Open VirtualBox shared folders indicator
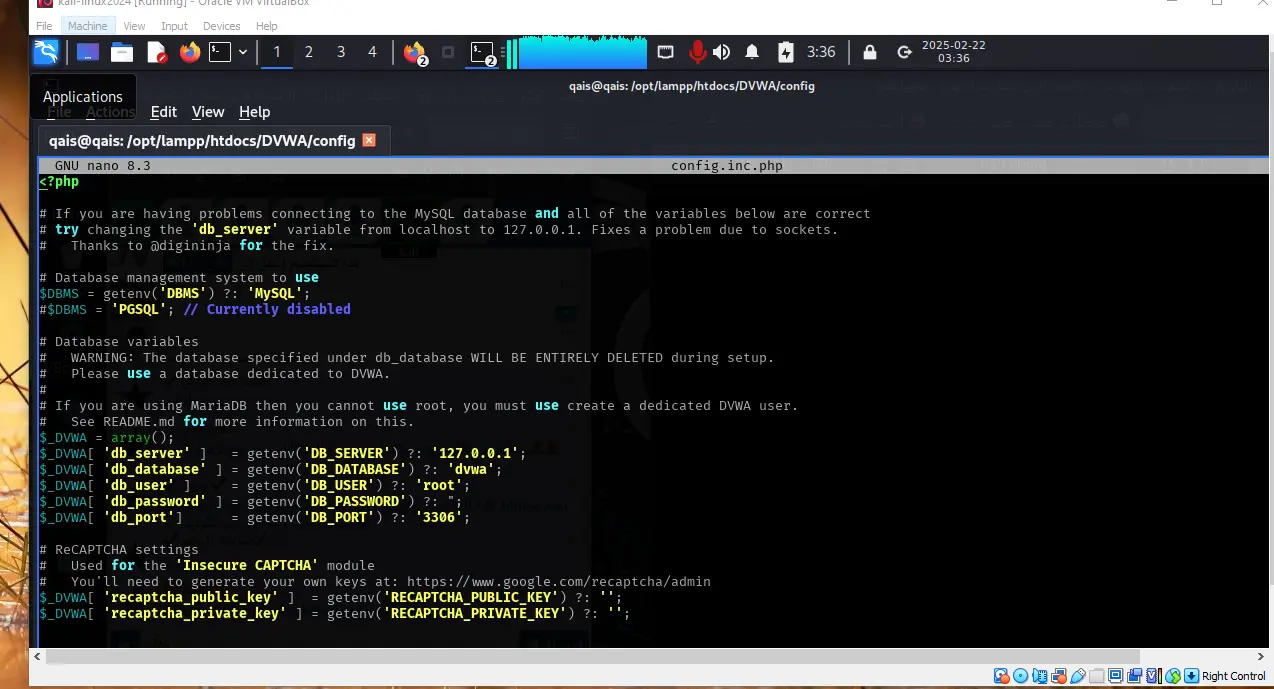1274x689 pixels. pos(1098,676)
